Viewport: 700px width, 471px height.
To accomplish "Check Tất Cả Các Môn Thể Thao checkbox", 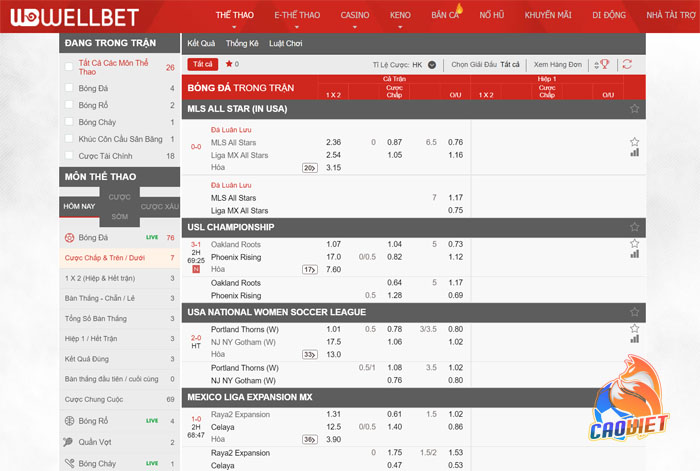I will tap(69, 67).
